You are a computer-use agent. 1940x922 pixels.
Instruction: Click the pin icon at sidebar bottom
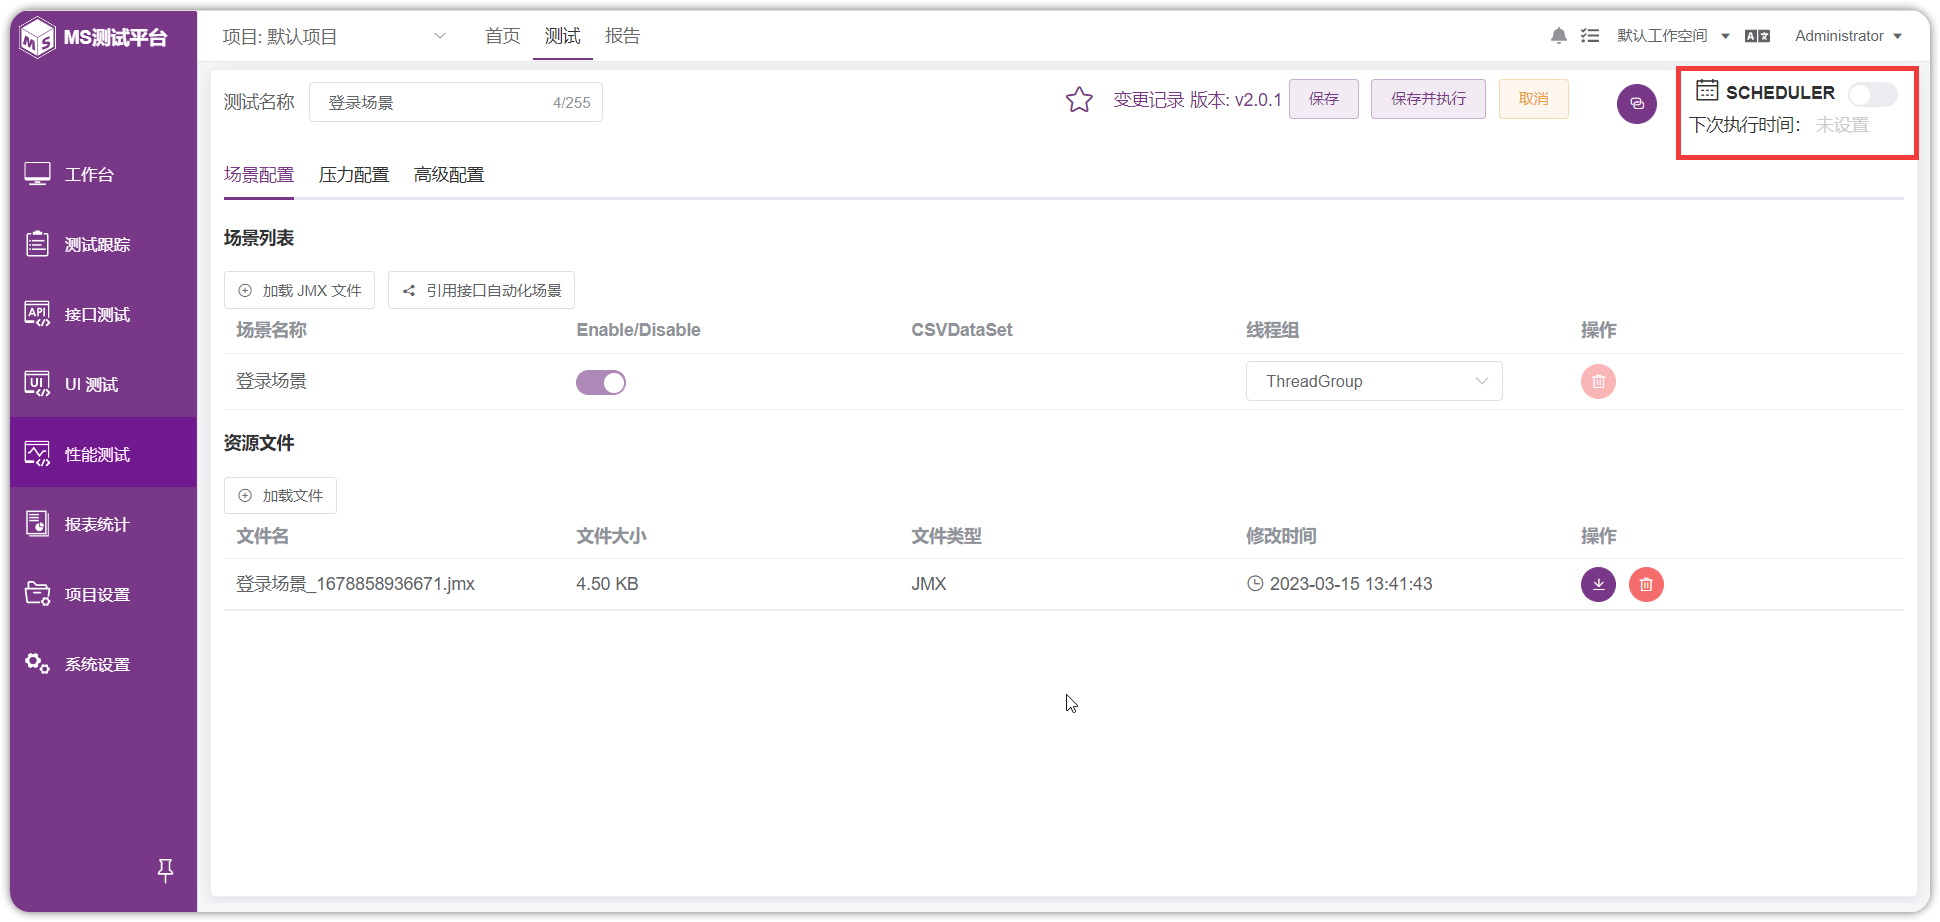click(166, 870)
